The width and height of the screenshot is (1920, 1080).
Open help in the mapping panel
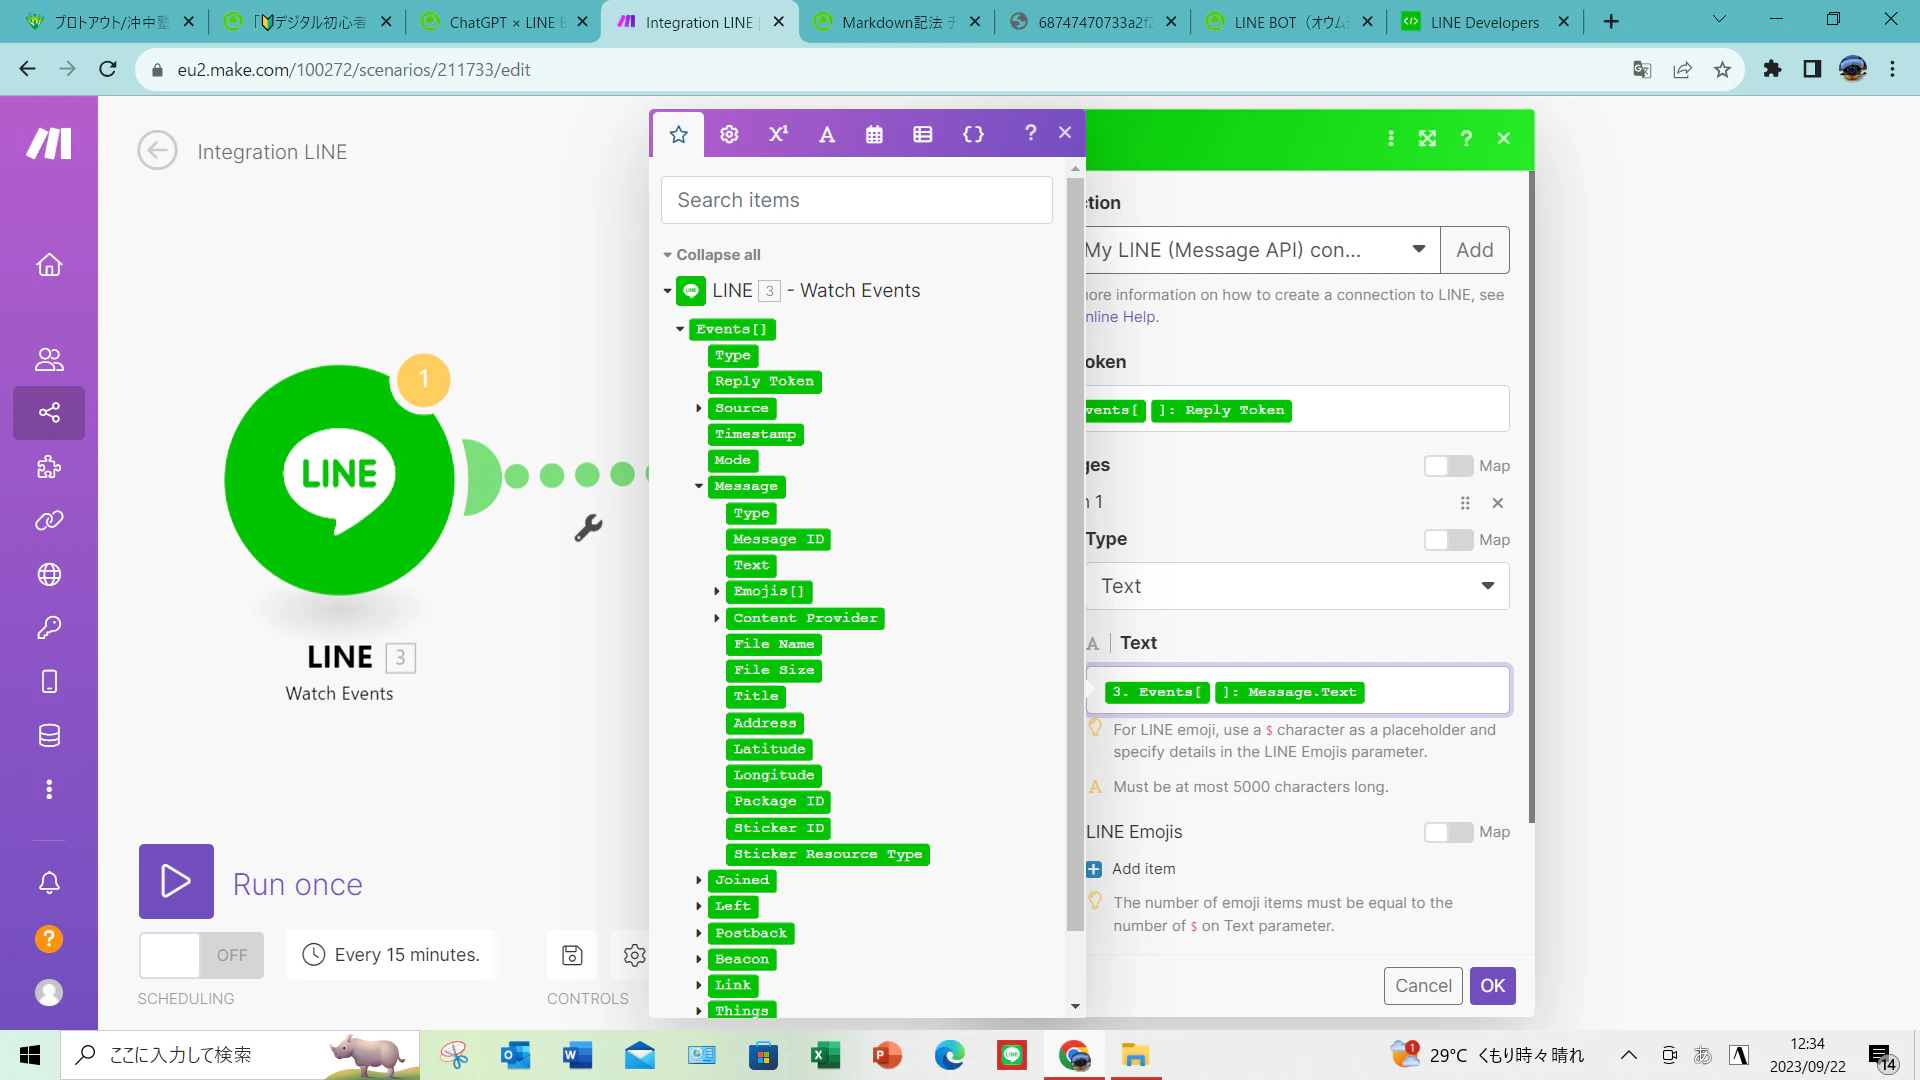point(1031,133)
